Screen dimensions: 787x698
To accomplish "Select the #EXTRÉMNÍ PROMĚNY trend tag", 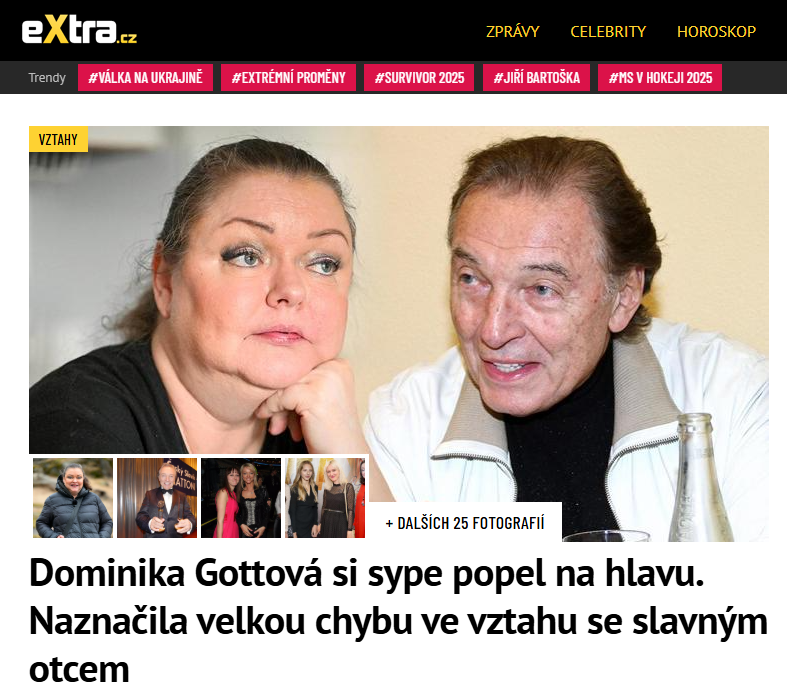I will click(x=289, y=78).
